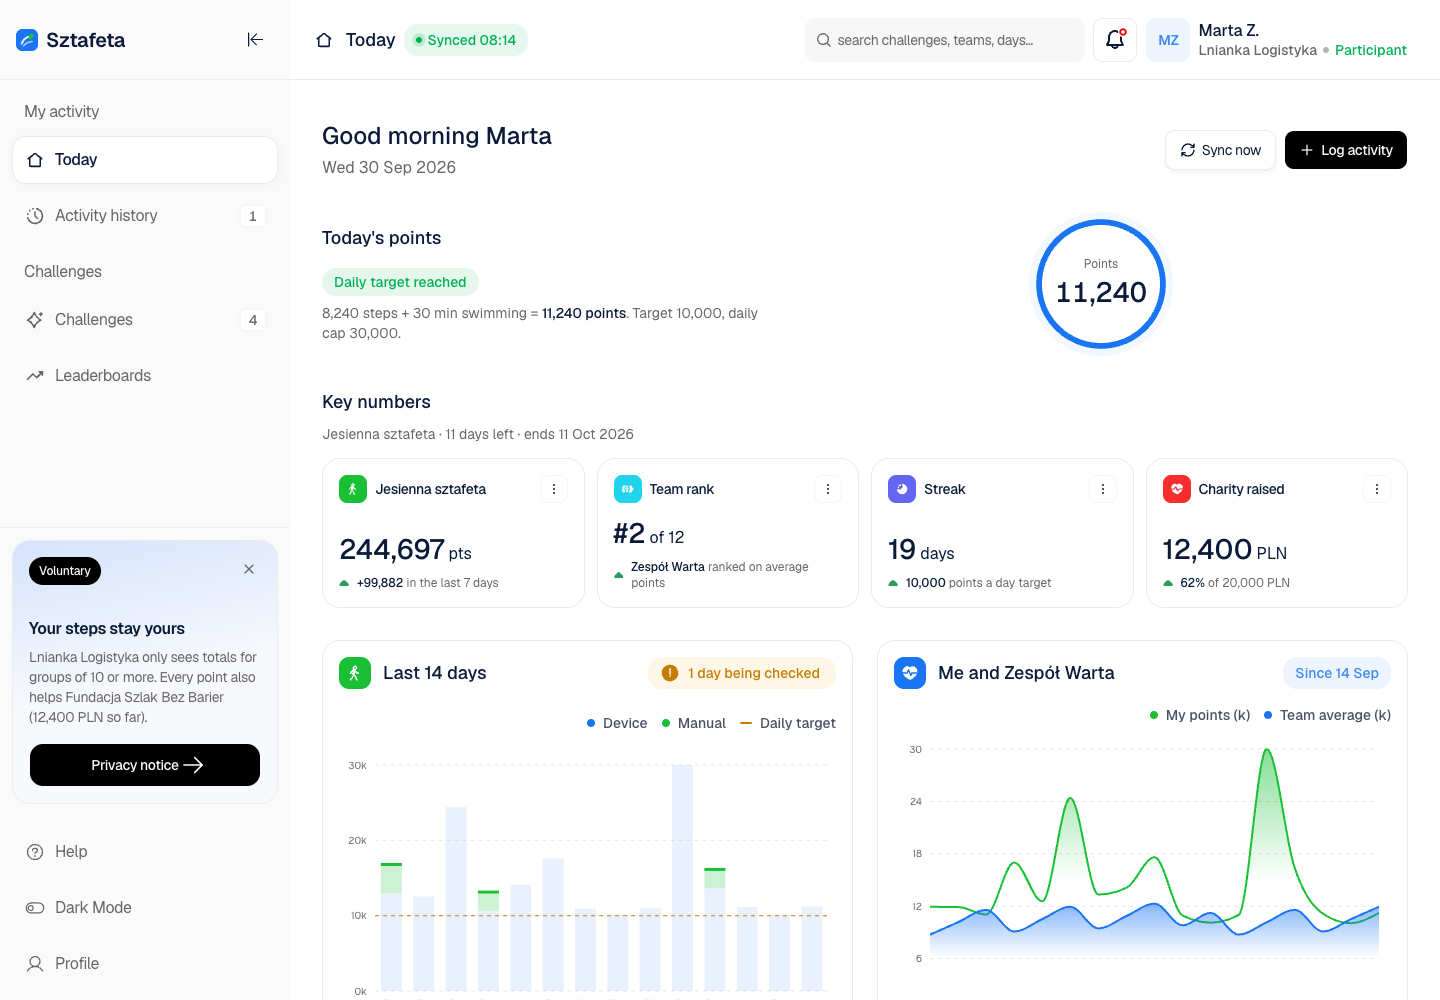This screenshot has height=1000, width=1440.
Task: Toggle Dark Mode
Action: click(145, 907)
